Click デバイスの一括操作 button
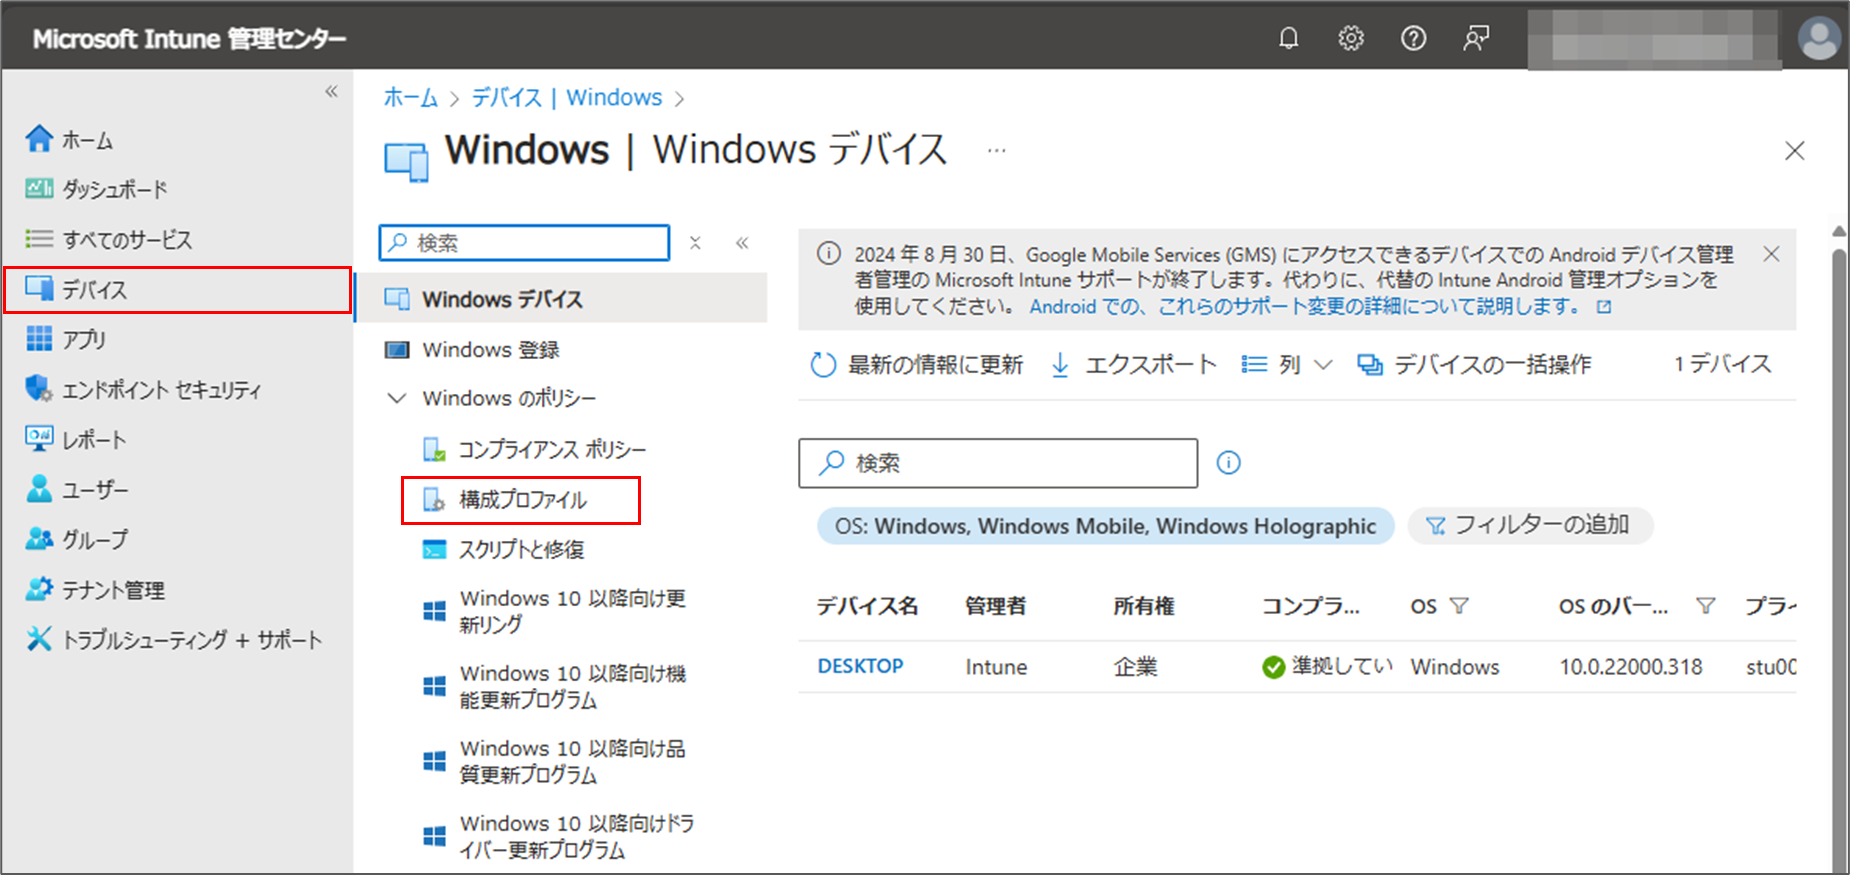The width and height of the screenshot is (1850, 875). click(1474, 365)
